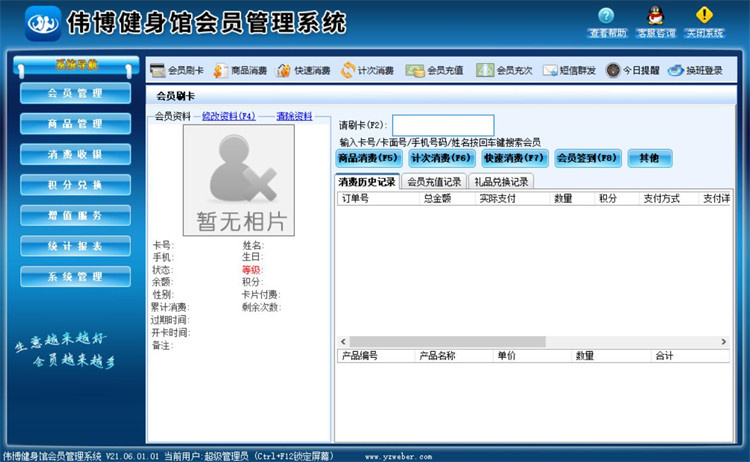Image resolution: width=750 pixels, height=462 pixels.
Task: Open 快速消费 in the toolbar
Action: tap(303, 71)
